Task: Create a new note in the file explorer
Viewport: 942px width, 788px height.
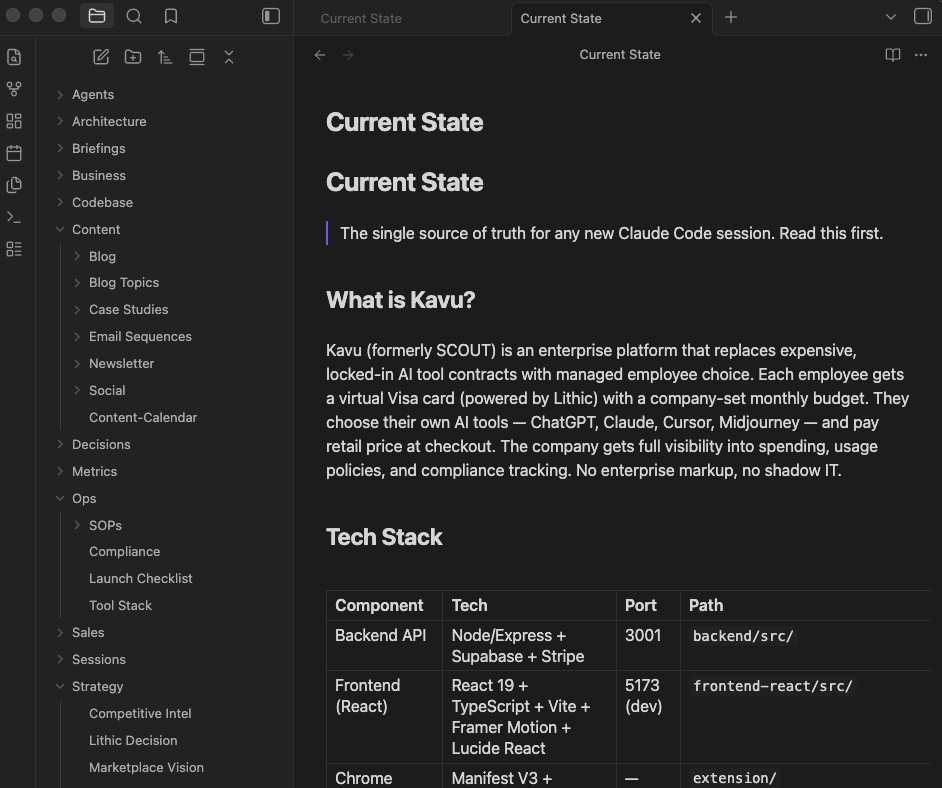Action: (101, 57)
